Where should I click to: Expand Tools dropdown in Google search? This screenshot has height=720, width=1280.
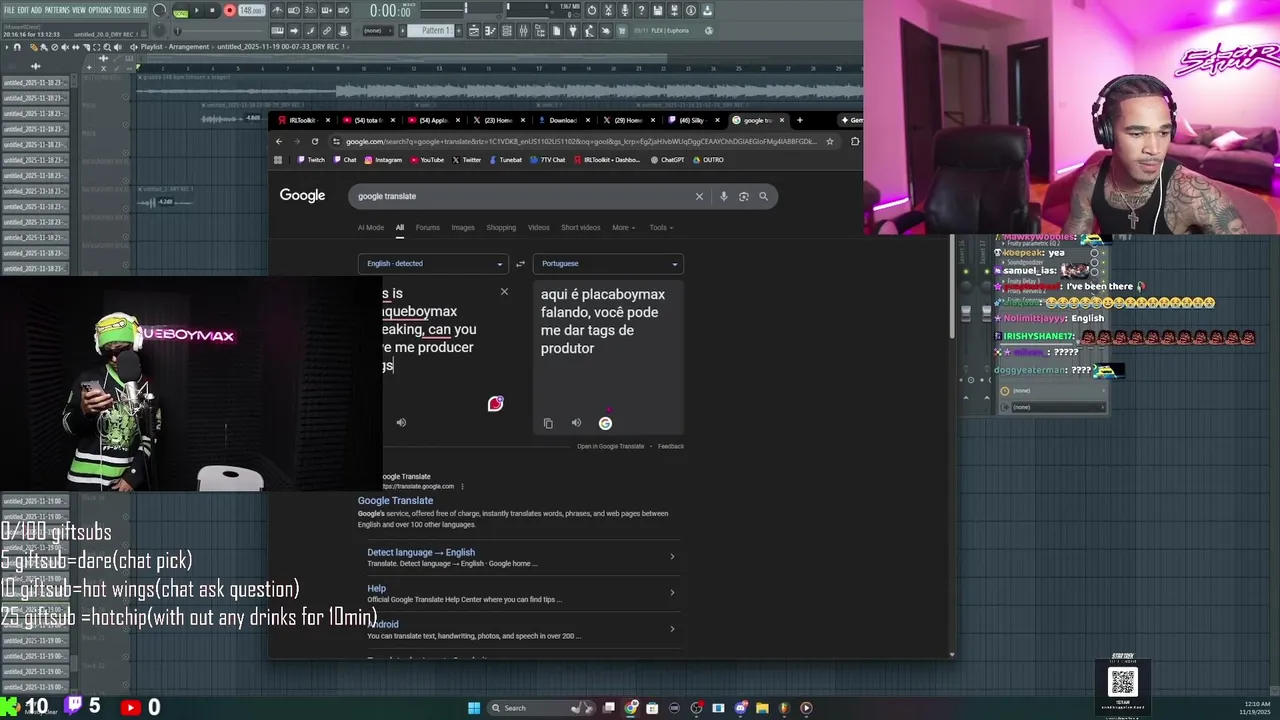(x=661, y=228)
